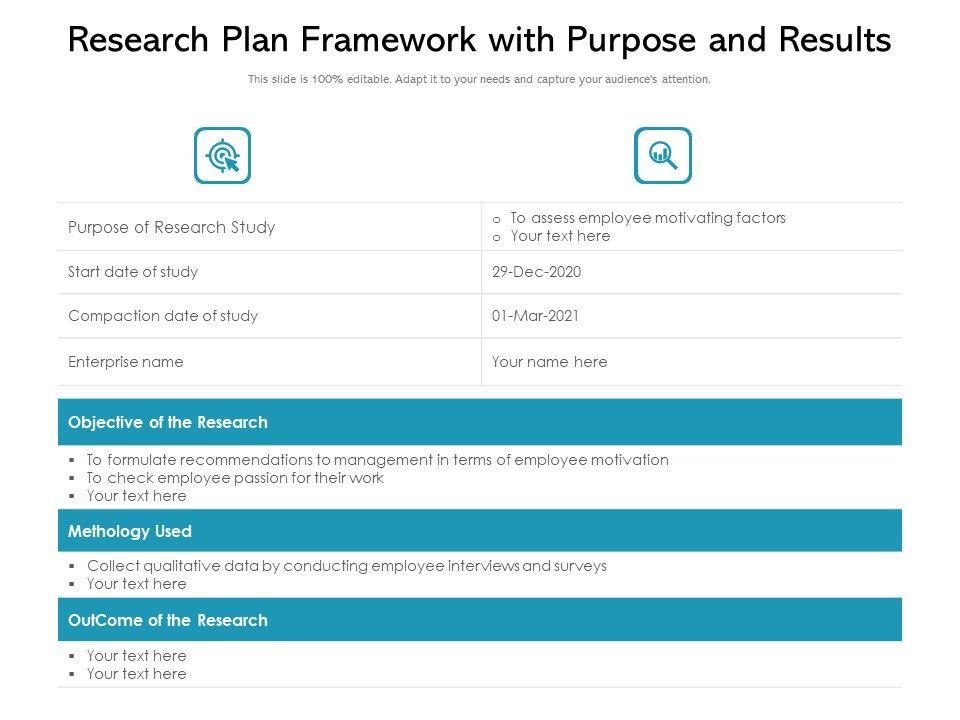The image size is (960, 720).
Task: Select the OutCome of the Research header
Action: click(168, 620)
